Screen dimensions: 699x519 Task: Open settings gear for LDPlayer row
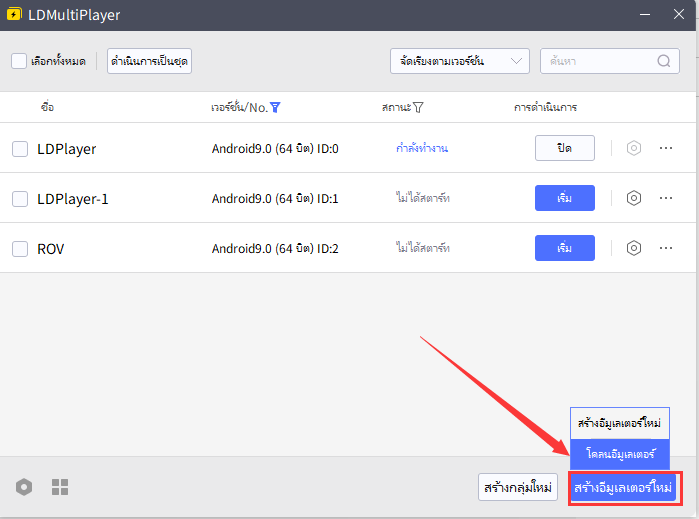[633, 148]
